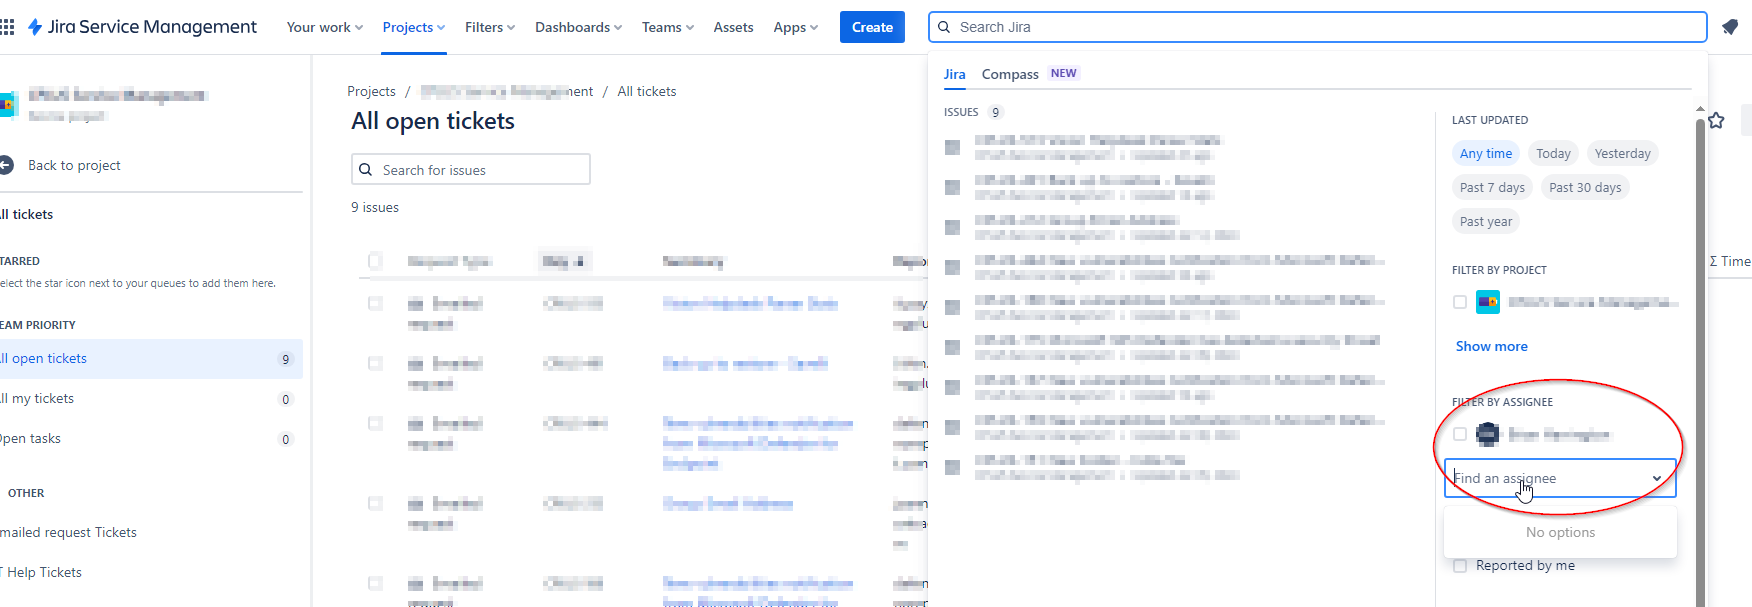
Task: Click the Back to project arrow icon
Action: (7, 165)
